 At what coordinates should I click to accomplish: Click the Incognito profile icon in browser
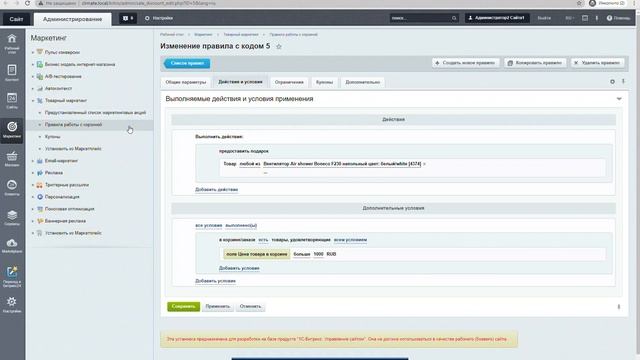pyautogui.click(x=592, y=3)
